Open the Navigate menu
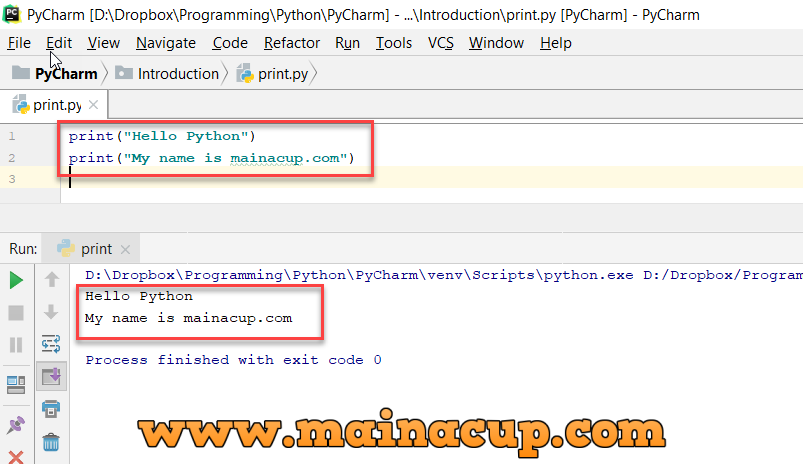803x464 pixels. [x=166, y=43]
